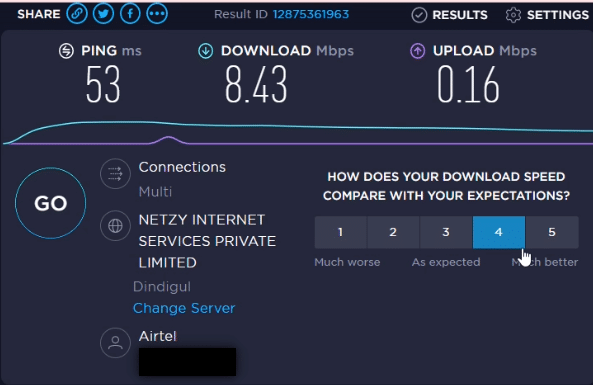593x385 pixels.
Task: Rate download speed as 1
Action: tap(340, 232)
